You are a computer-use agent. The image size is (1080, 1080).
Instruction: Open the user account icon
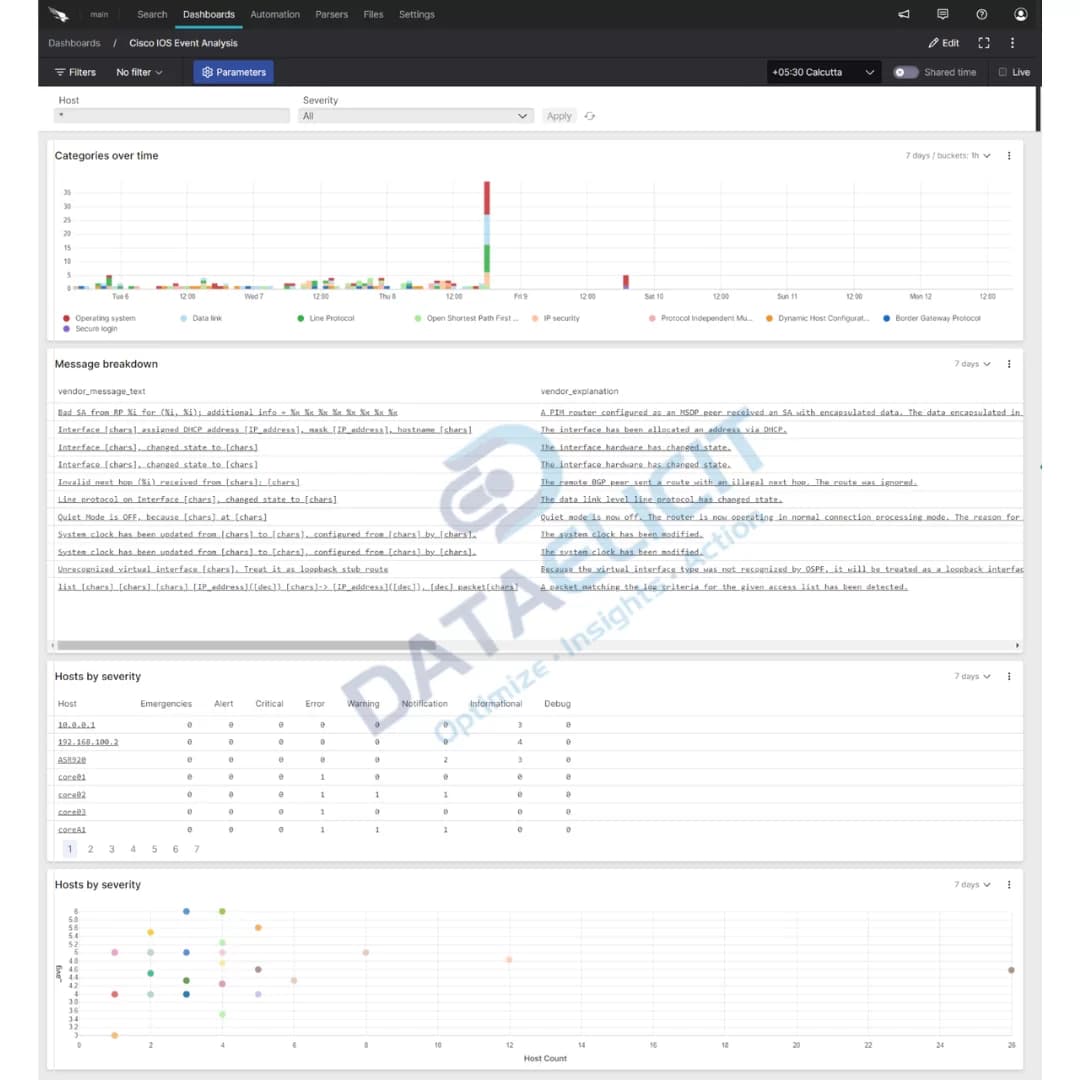click(1020, 14)
